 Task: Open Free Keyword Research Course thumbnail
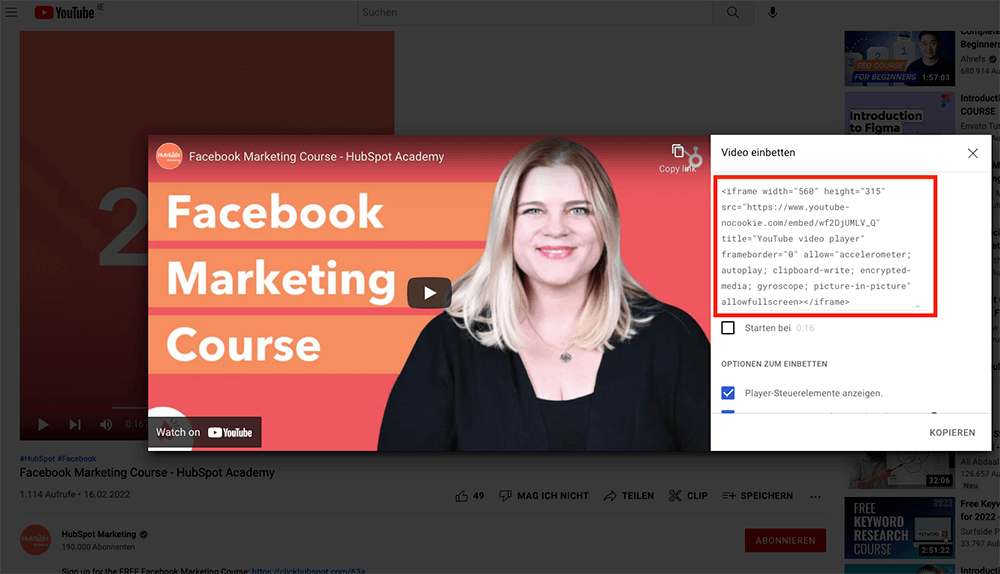[899, 527]
